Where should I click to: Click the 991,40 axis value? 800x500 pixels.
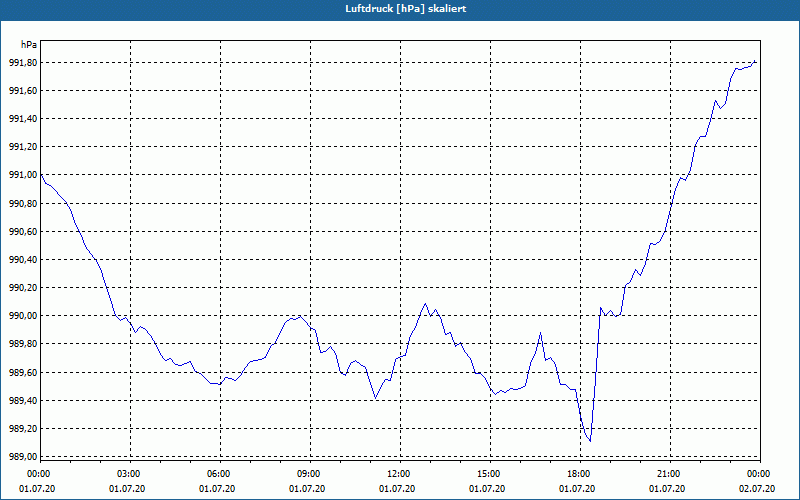[x=23, y=119]
